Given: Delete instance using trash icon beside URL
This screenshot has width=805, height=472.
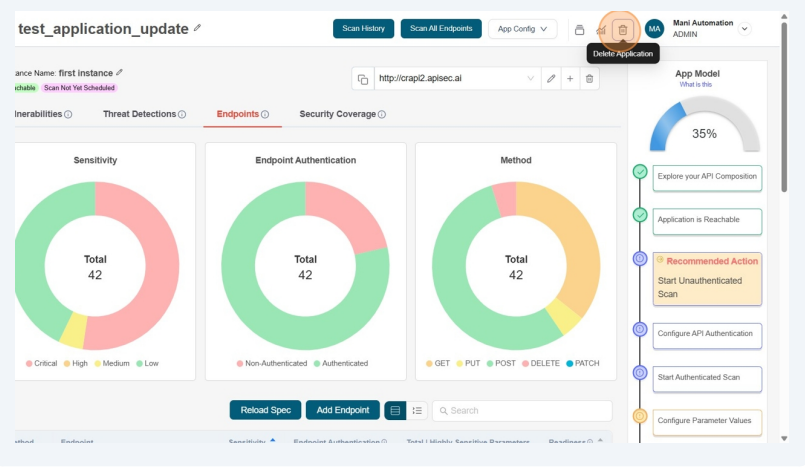Looking at the screenshot, I should coord(589,79).
